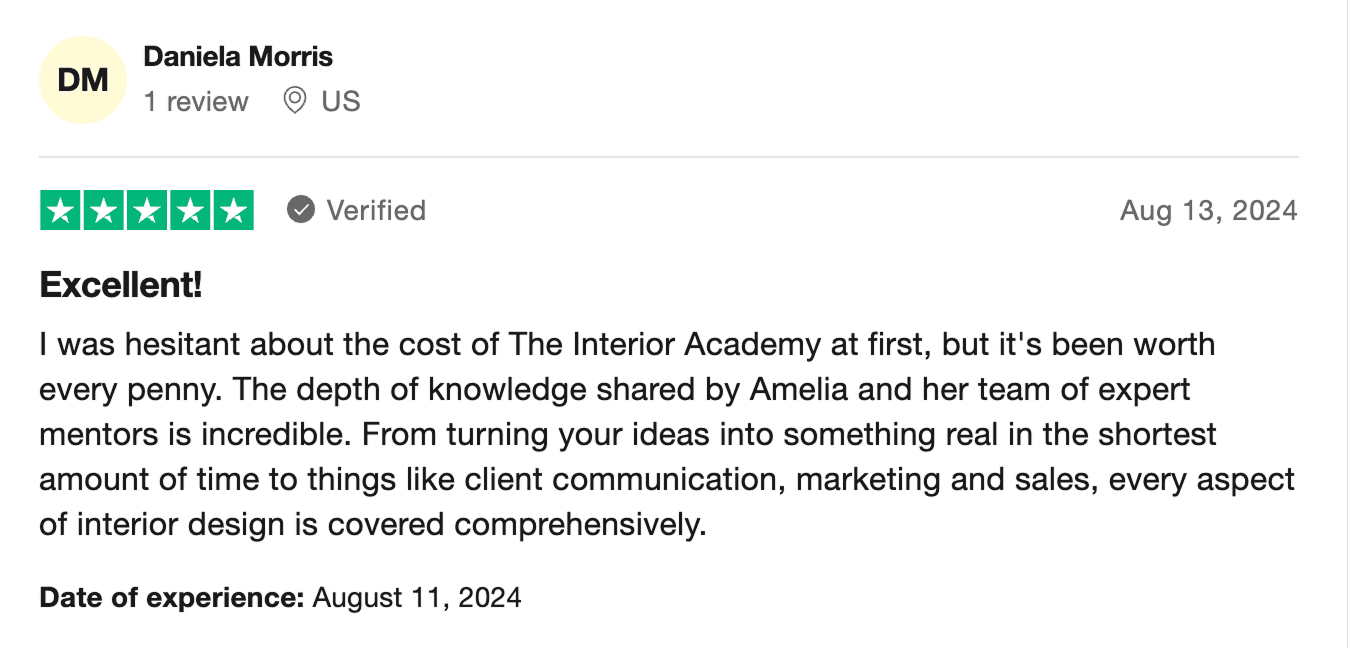Click the Aug 13, 2024 review date
The width and height of the screenshot is (1348, 648).
click(x=1208, y=210)
